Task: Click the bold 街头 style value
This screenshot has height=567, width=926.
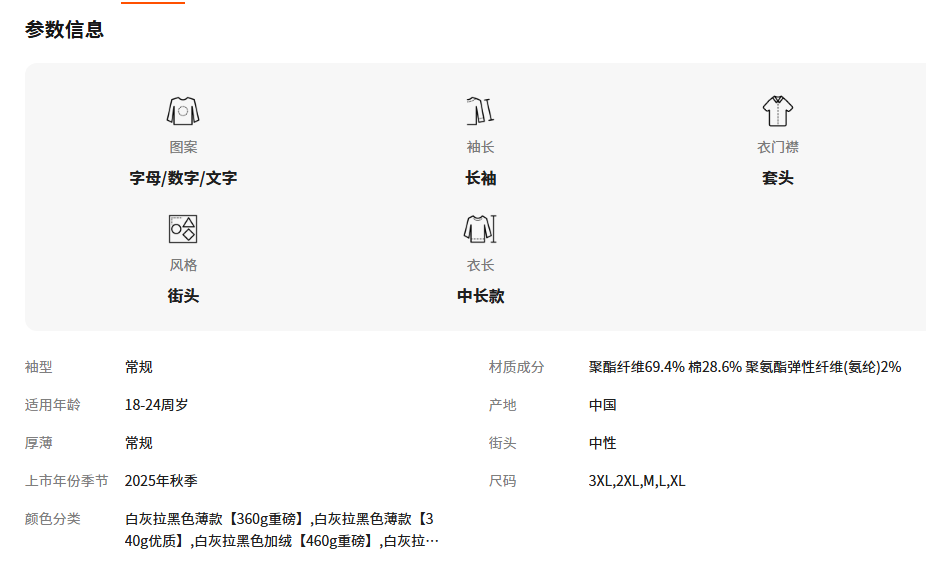Action: coord(183,296)
